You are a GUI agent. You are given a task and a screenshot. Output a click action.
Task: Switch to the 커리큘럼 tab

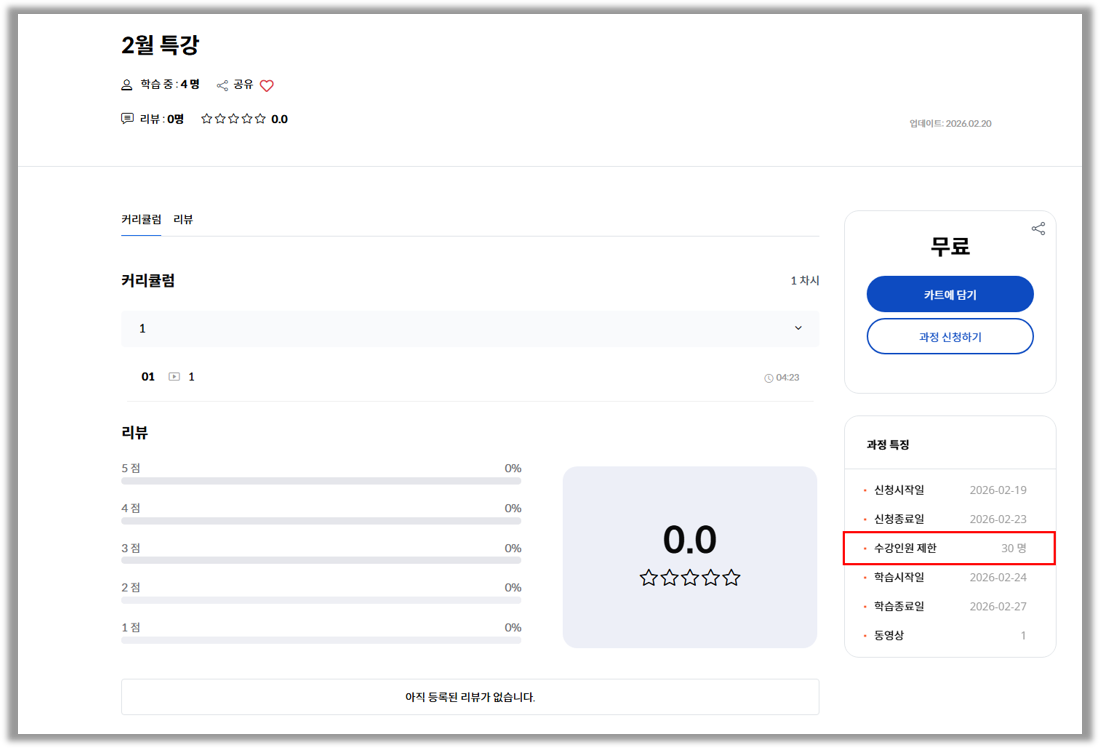(x=141, y=219)
